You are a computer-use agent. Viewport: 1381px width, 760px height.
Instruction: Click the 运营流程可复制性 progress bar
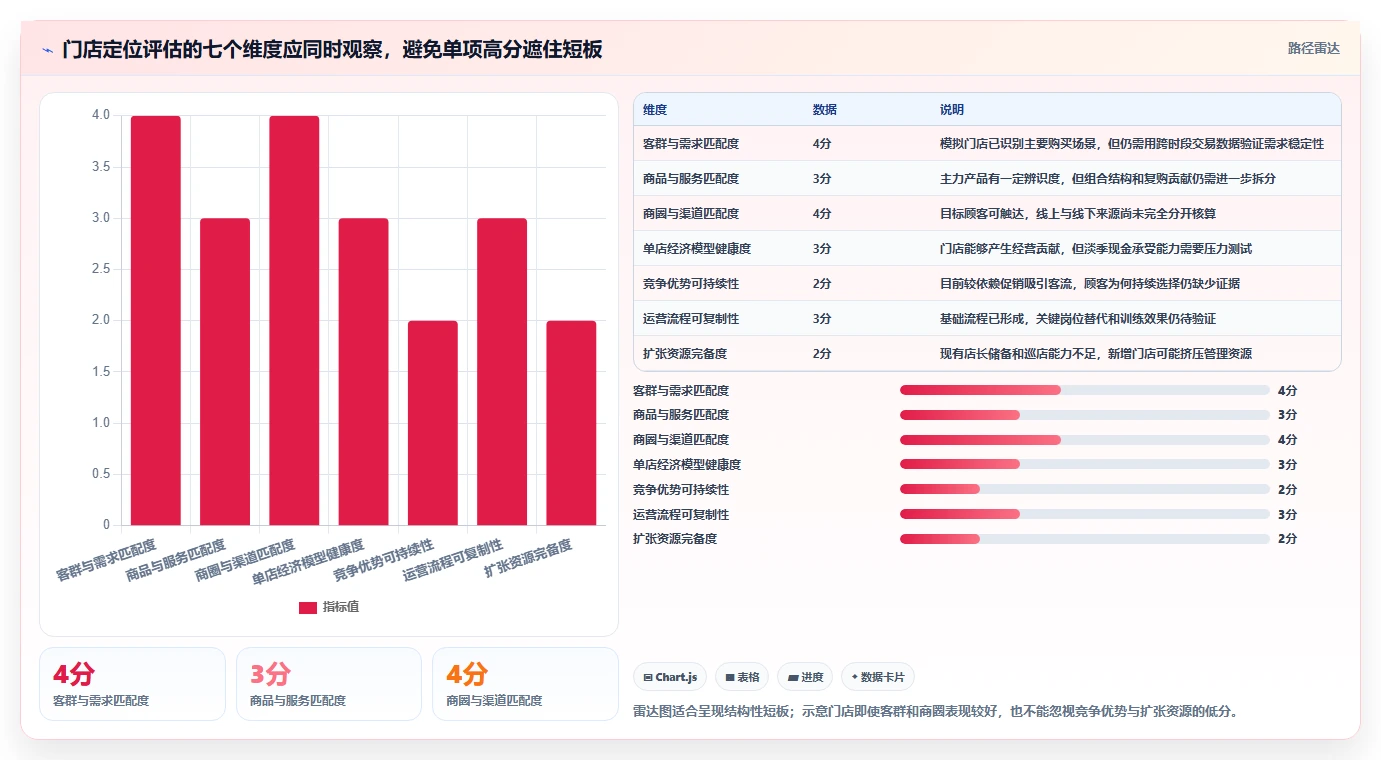(x=1085, y=514)
